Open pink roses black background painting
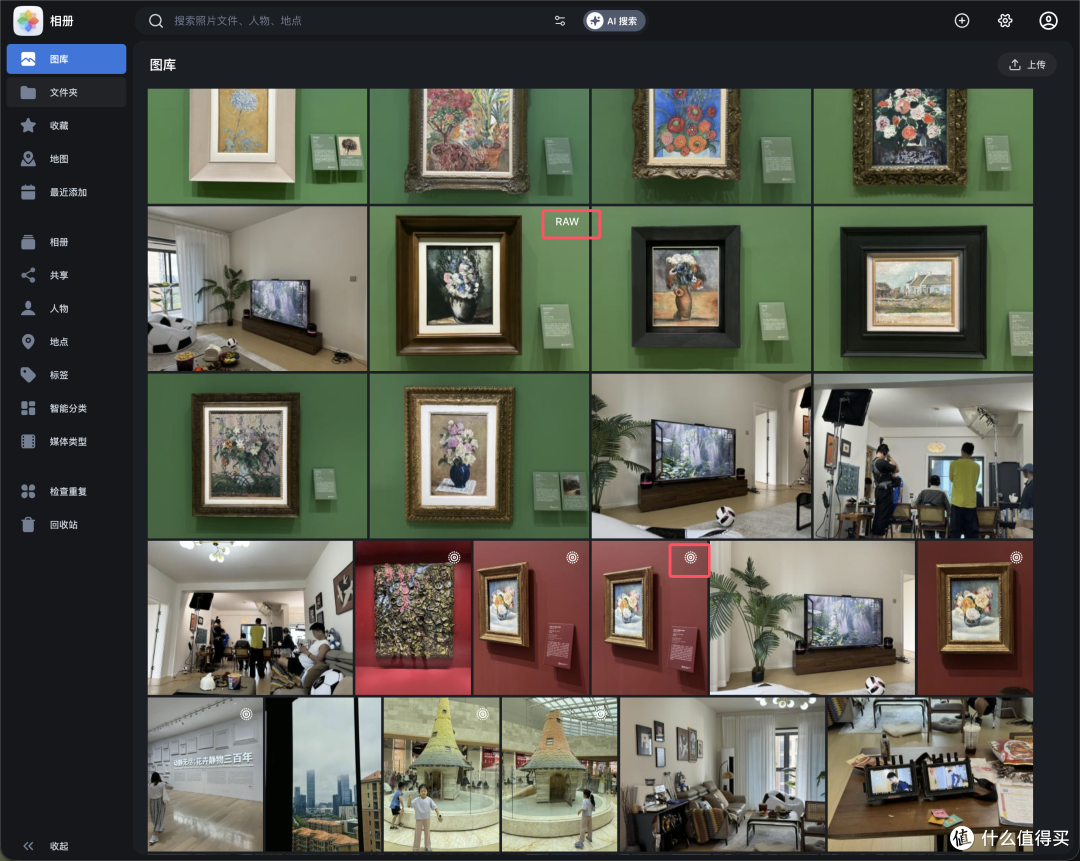The image size is (1080, 861). click(923, 146)
